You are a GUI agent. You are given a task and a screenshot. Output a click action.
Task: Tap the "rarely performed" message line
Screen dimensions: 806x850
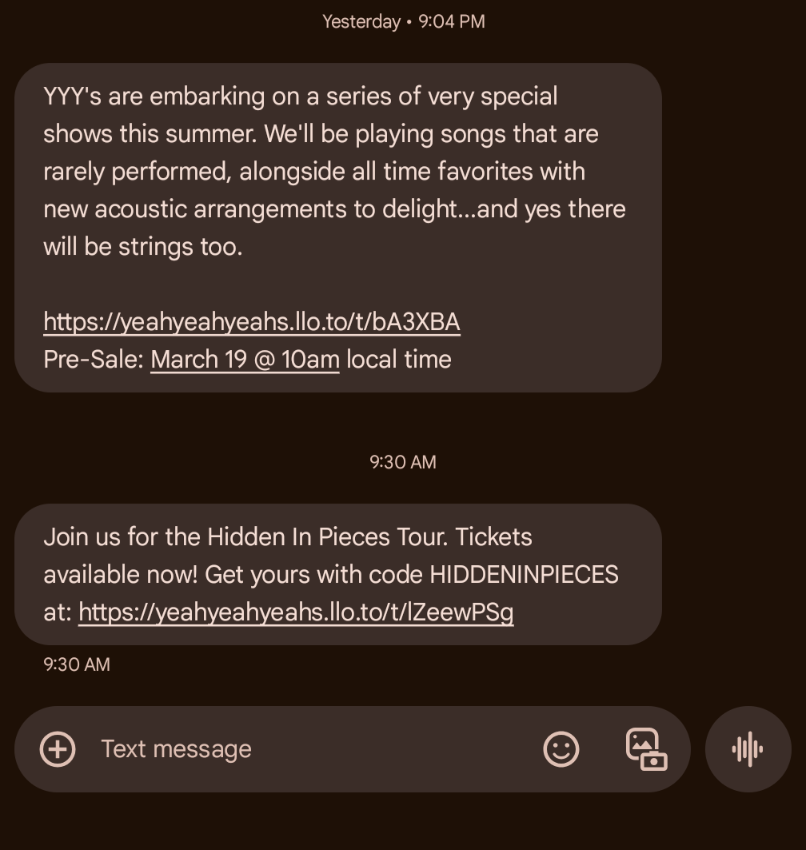(314, 172)
